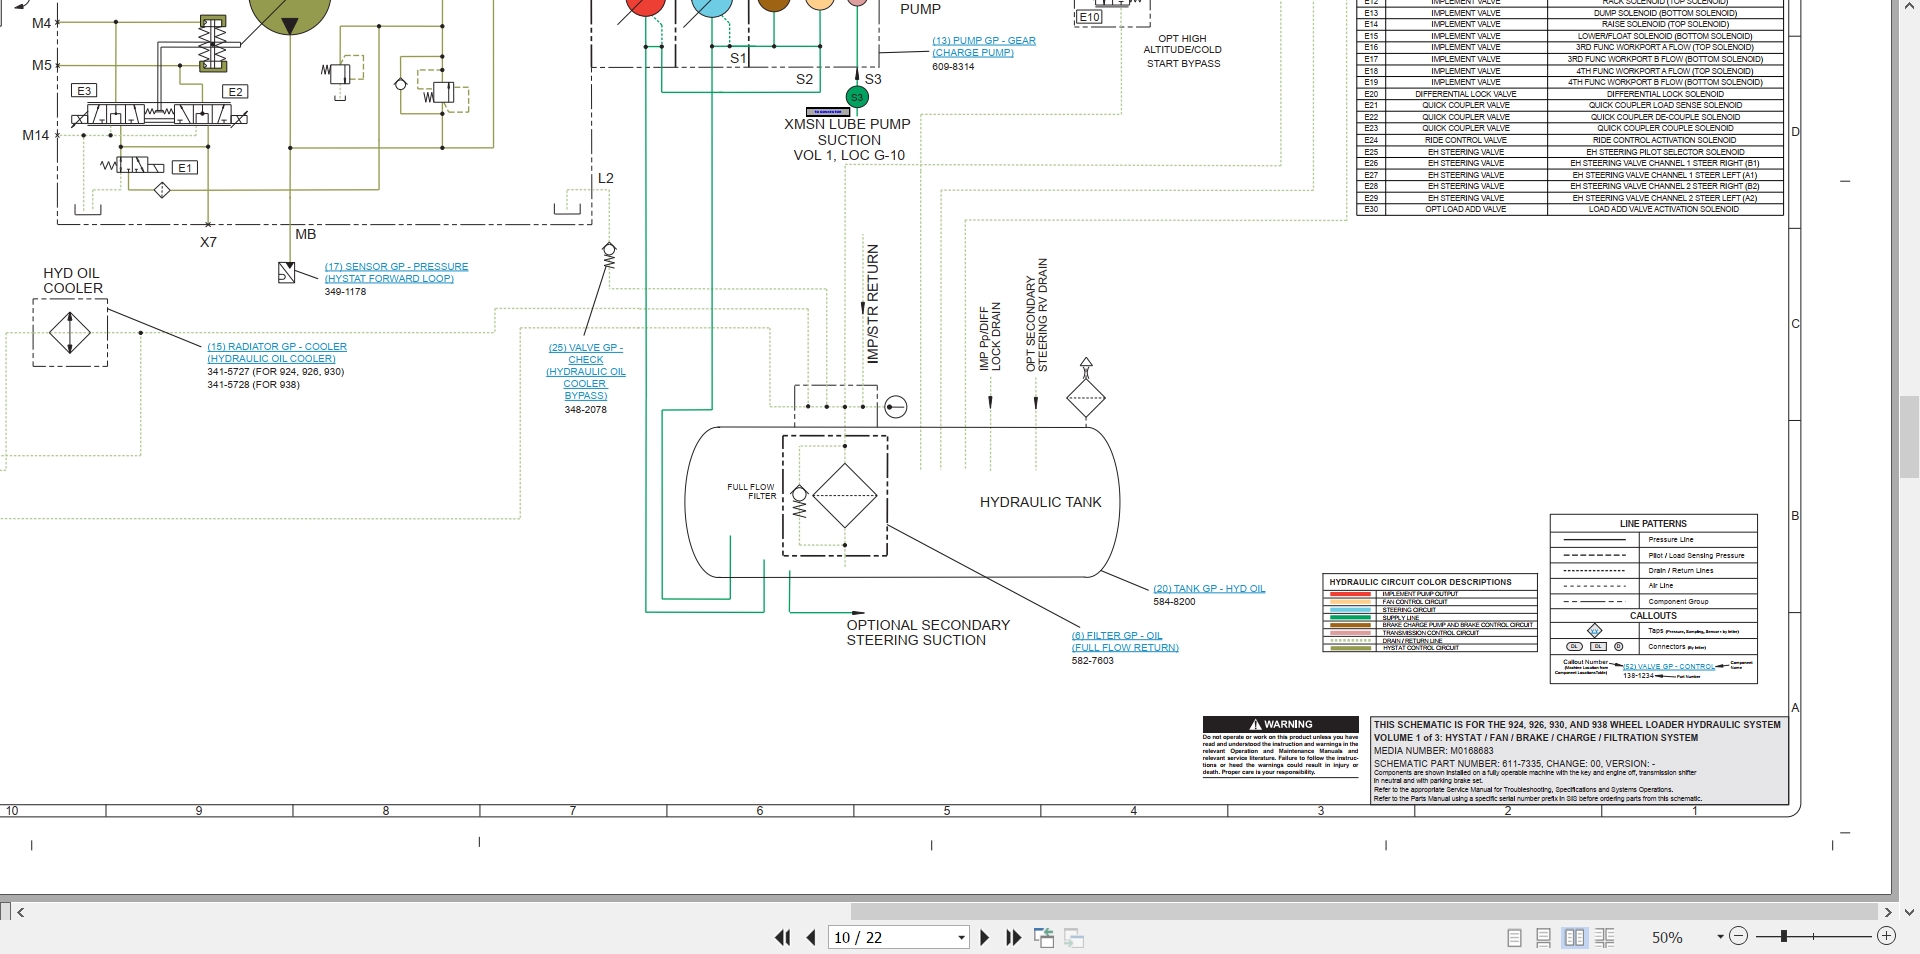This screenshot has width=1920, height=954.
Task: Click part number 609-8314
Action: click(x=953, y=67)
